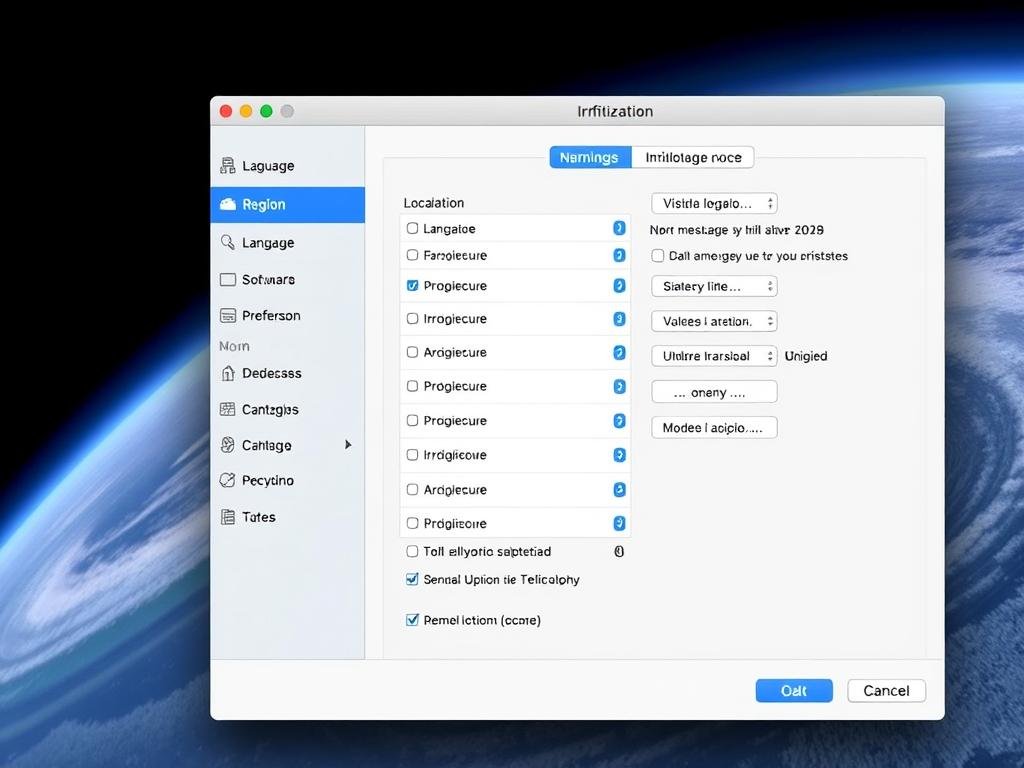Click the Modee l acipio button
This screenshot has width=1024, height=768.
714,427
